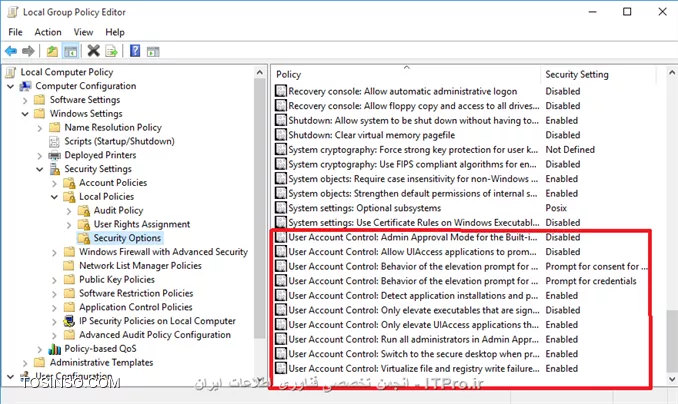678x404 pixels.
Task: Click Computer Configuration computer icon
Action: click(x=26, y=86)
